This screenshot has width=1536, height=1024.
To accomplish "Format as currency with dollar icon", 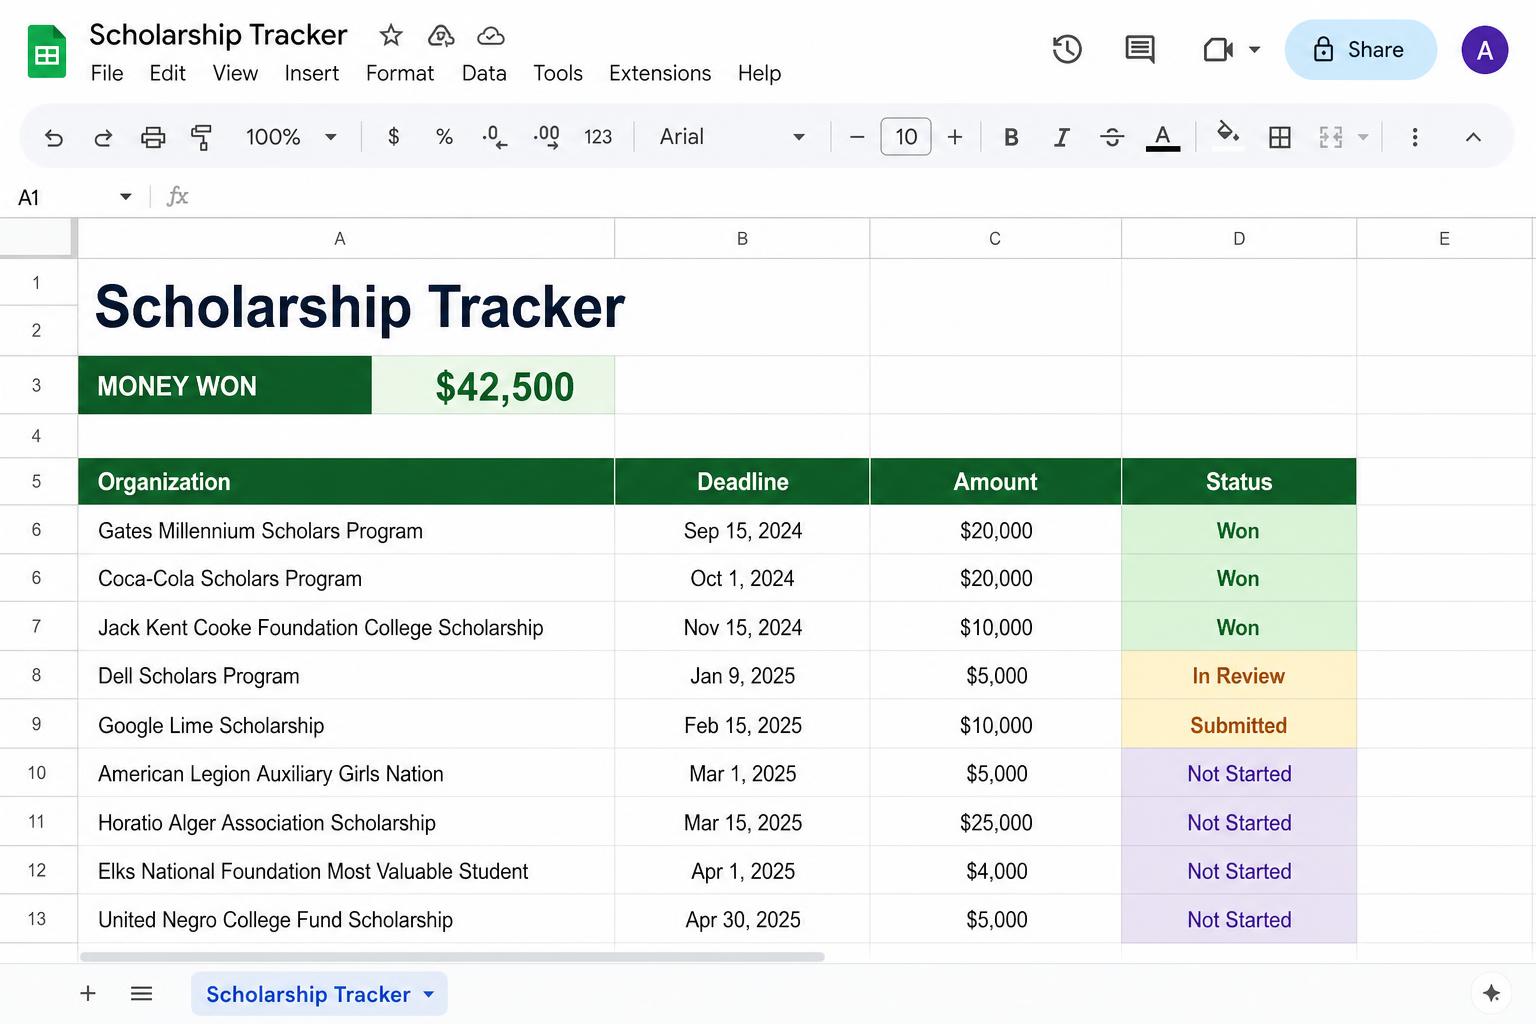I will tap(394, 137).
